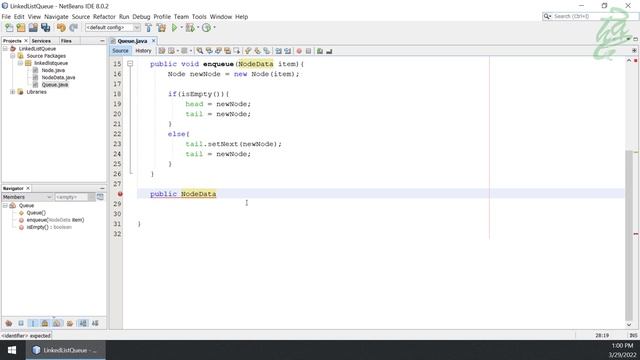Toggle Fully Qualified Names in Navigator
Viewport: 640px width, 360px height.
(x=70, y=323)
